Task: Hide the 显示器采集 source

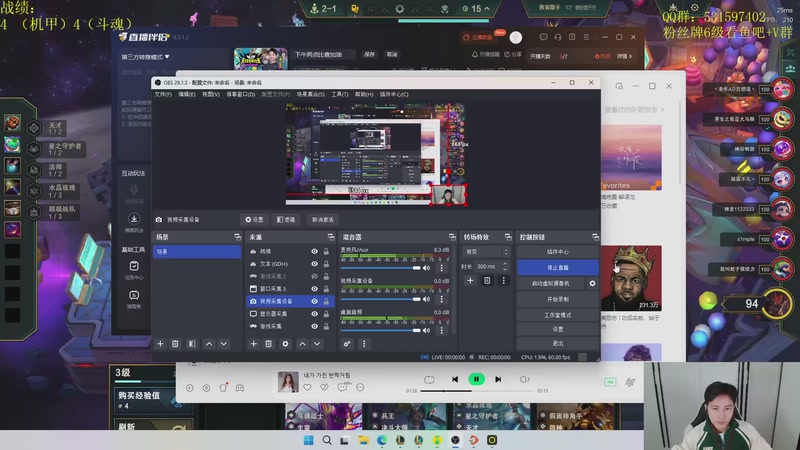Action: [314, 314]
